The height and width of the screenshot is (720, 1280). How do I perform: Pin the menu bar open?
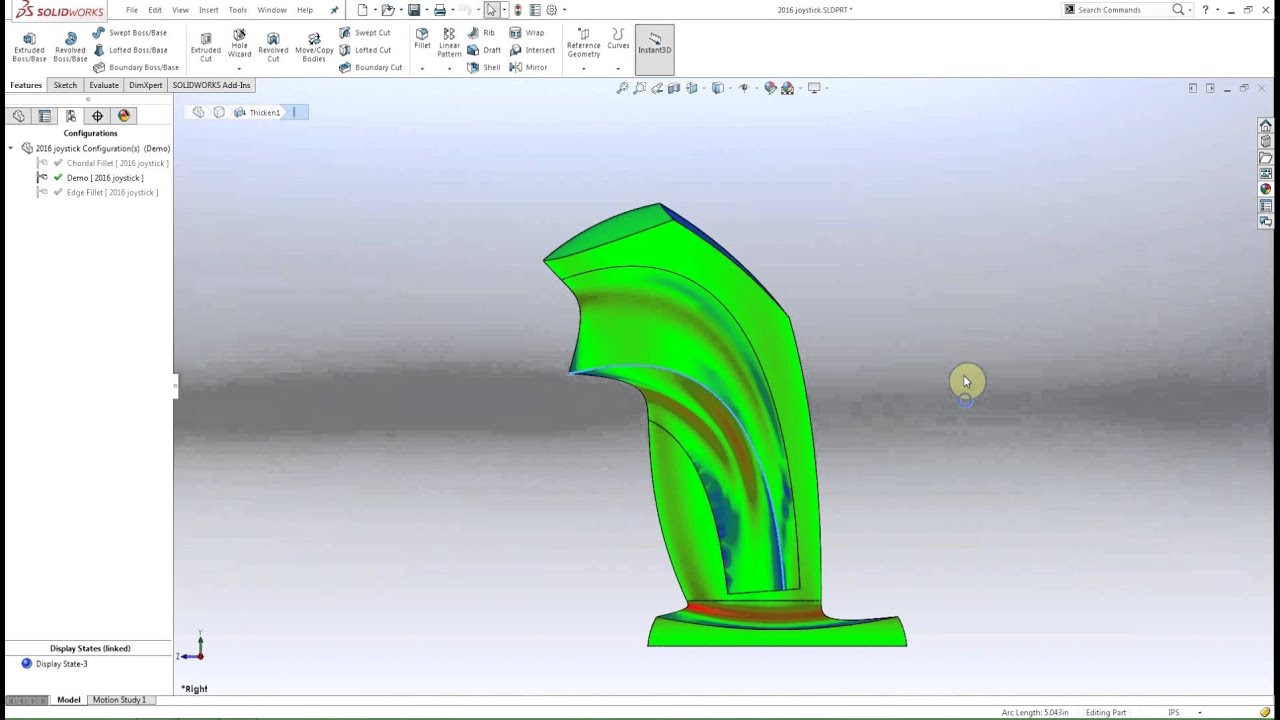tap(334, 10)
